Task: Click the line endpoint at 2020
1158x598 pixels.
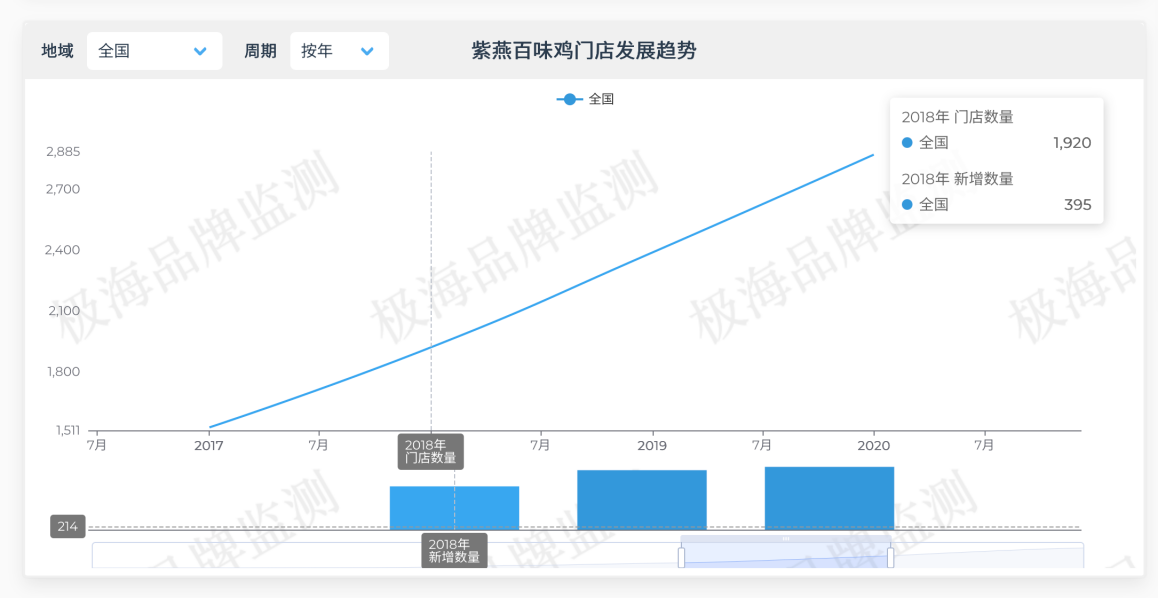Action: click(x=873, y=155)
